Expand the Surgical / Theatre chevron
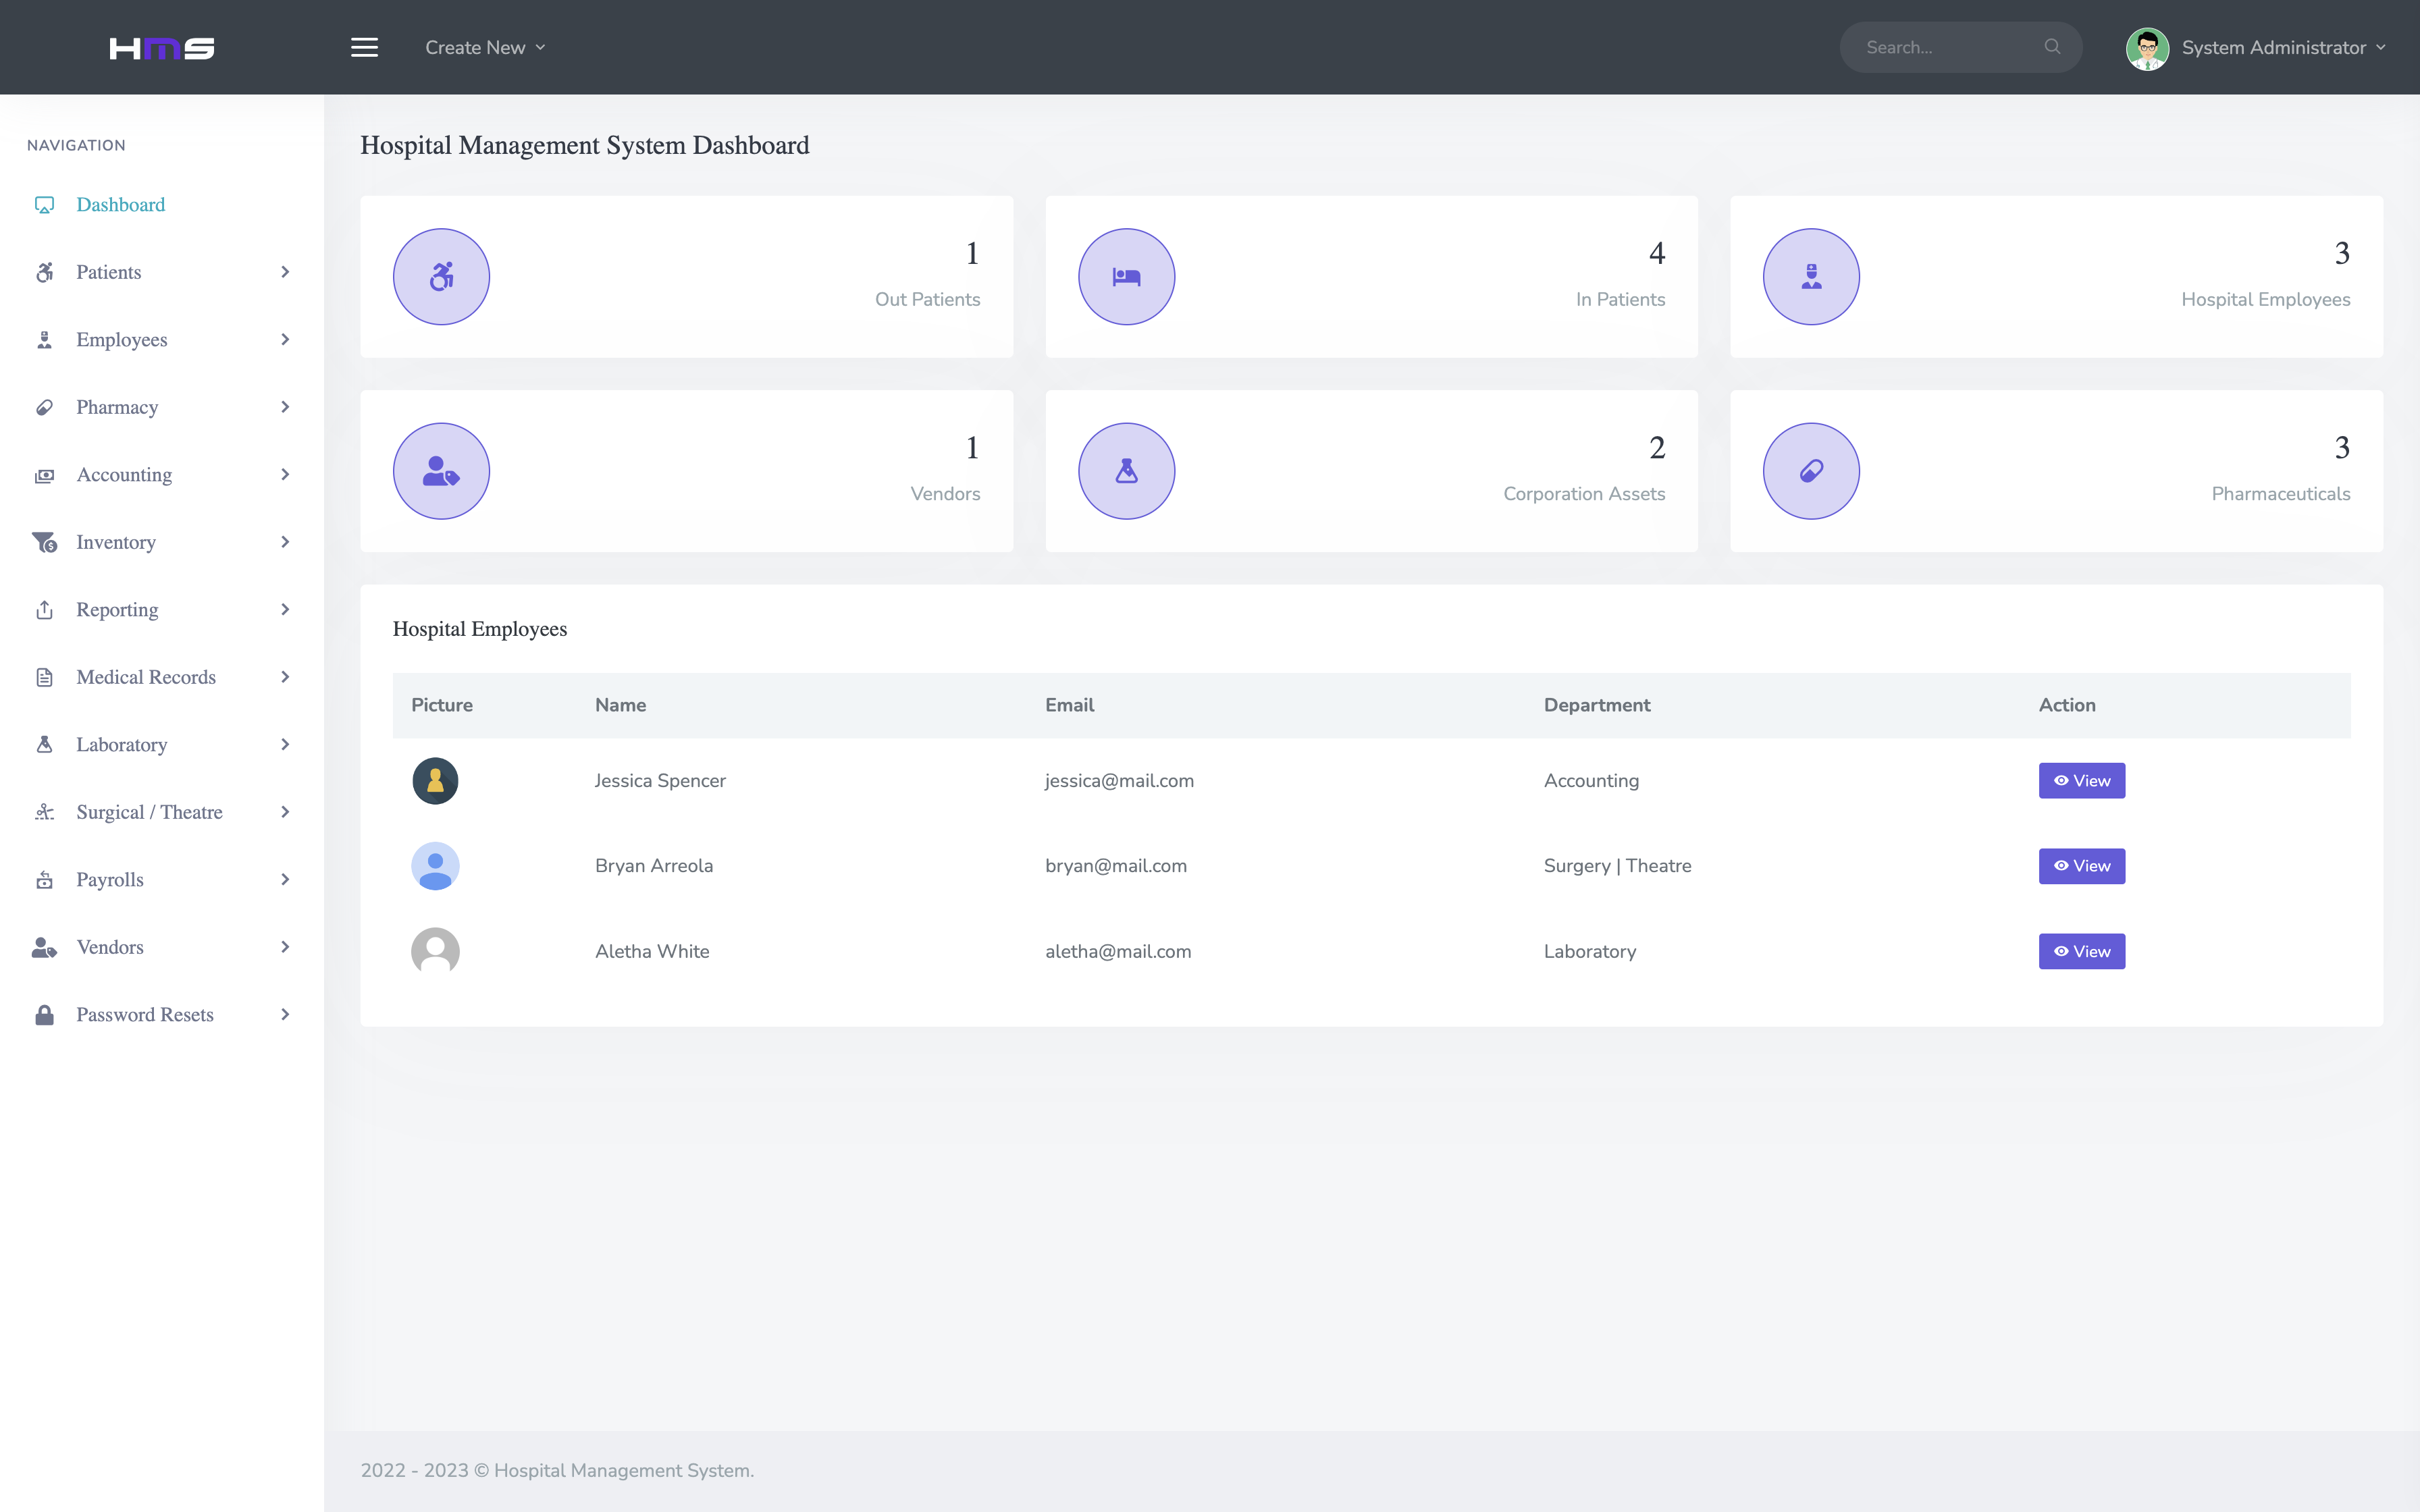The image size is (2420, 1512). [285, 812]
